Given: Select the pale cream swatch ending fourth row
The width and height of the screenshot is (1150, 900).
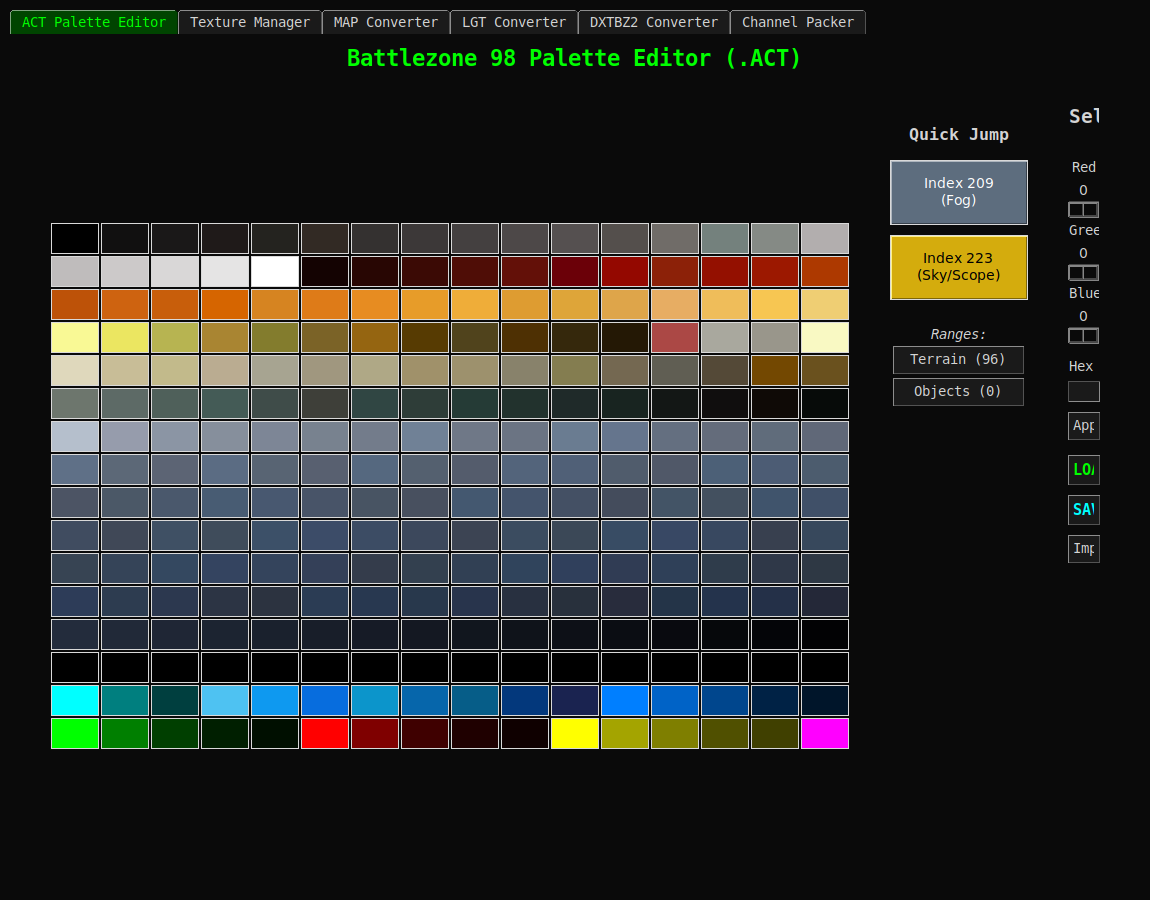Looking at the screenshot, I should [x=825, y=337].
